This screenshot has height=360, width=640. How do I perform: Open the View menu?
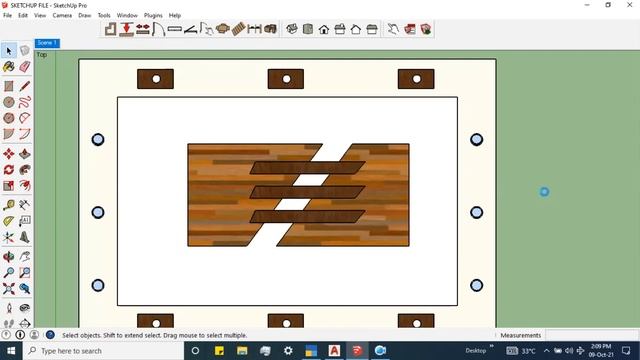click(x=40, y=15)
